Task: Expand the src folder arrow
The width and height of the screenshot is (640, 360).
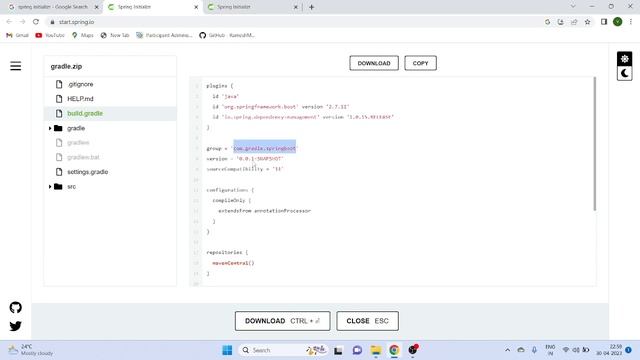Action: tap(50, 187)
